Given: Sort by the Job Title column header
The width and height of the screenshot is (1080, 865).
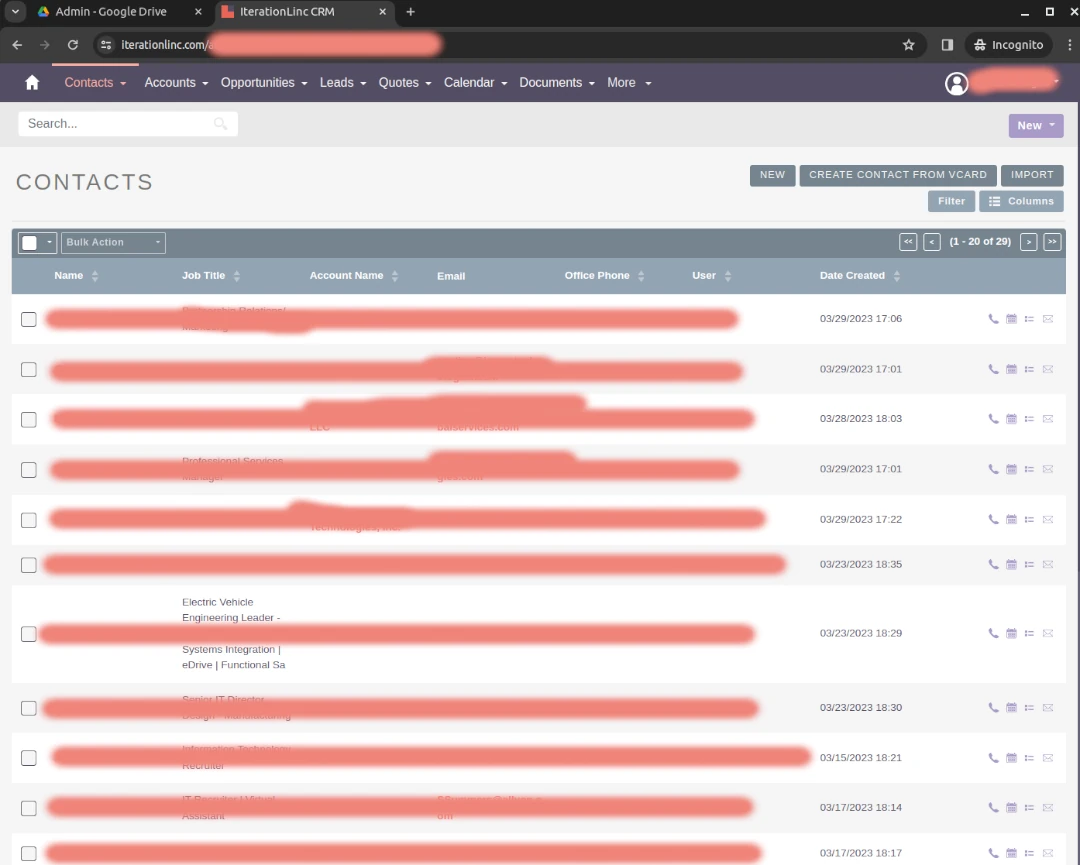Looking at the screenshot, I should [x=203, y=275].
